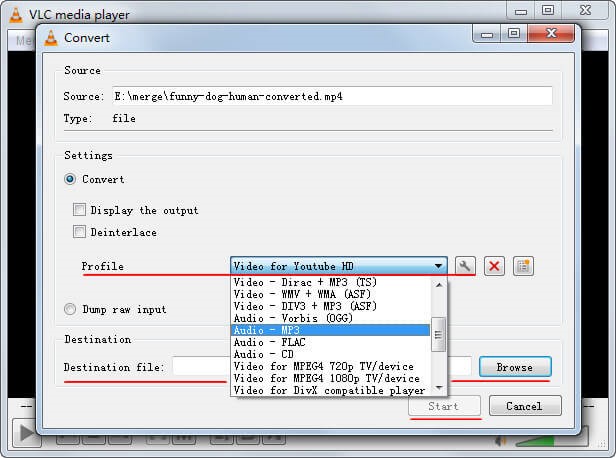Click the Destination file input field
The image size is (616, 458).
(x=200, y=367)
